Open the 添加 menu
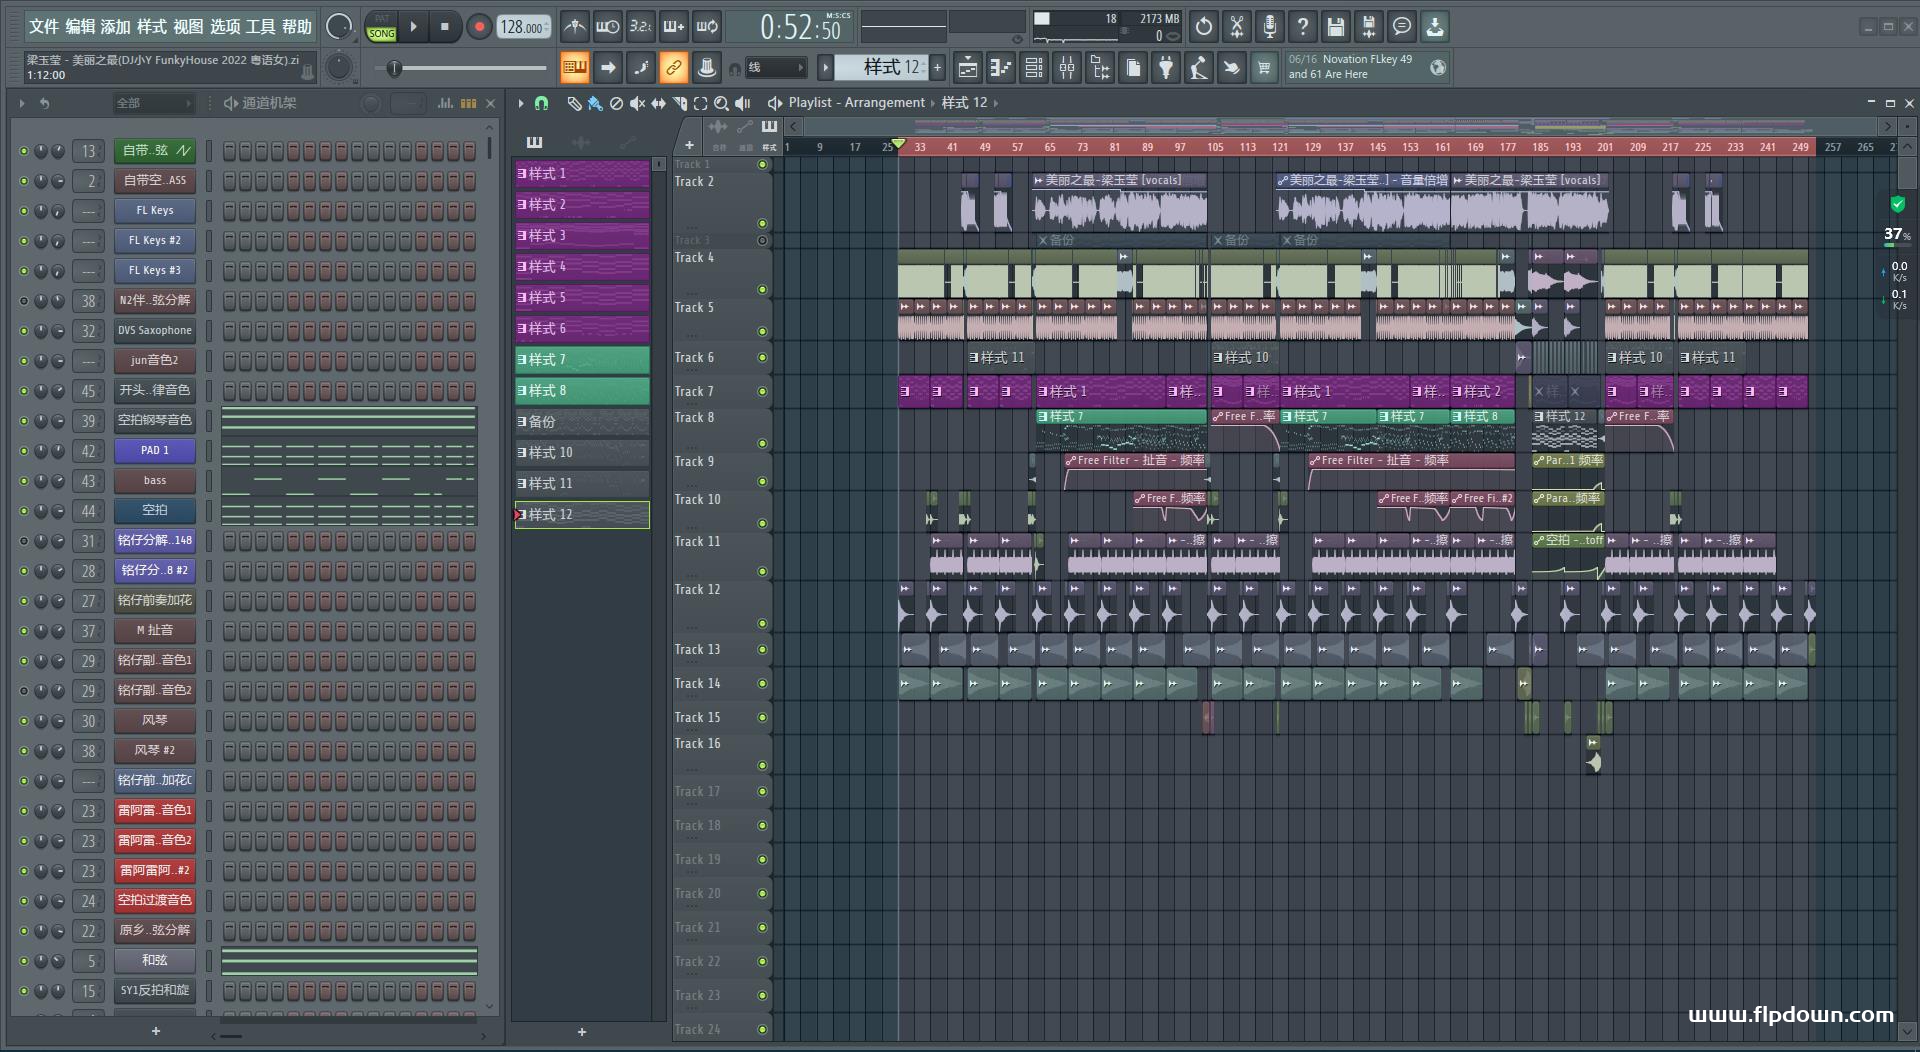The height and width of the screenshot is (1052, 1920). (116, 27)
